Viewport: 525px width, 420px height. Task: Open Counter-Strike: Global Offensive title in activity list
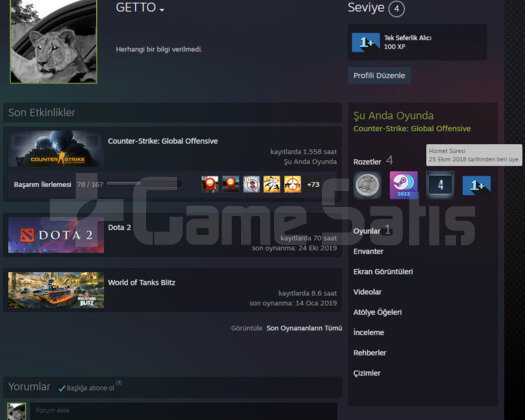click(x=163, y=141)
